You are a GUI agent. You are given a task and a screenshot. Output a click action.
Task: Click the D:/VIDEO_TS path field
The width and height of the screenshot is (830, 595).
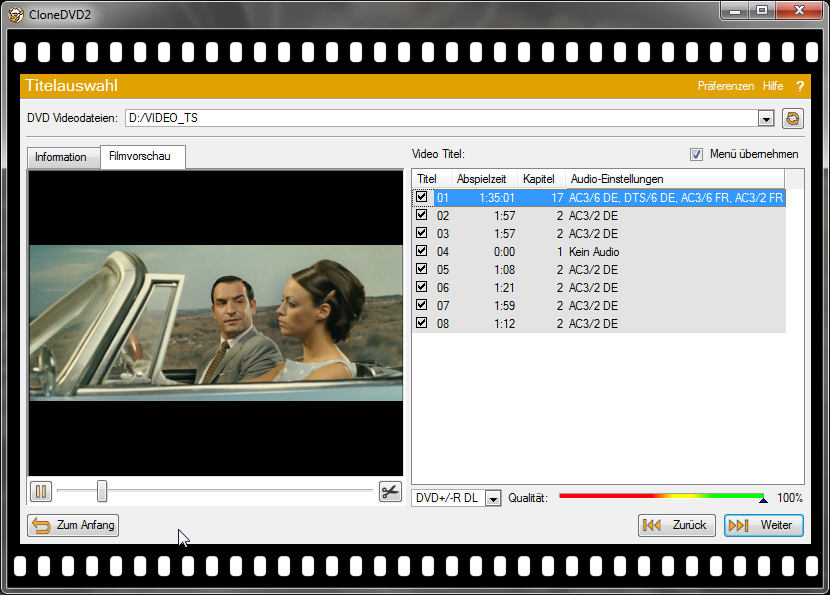coord(441,118)
